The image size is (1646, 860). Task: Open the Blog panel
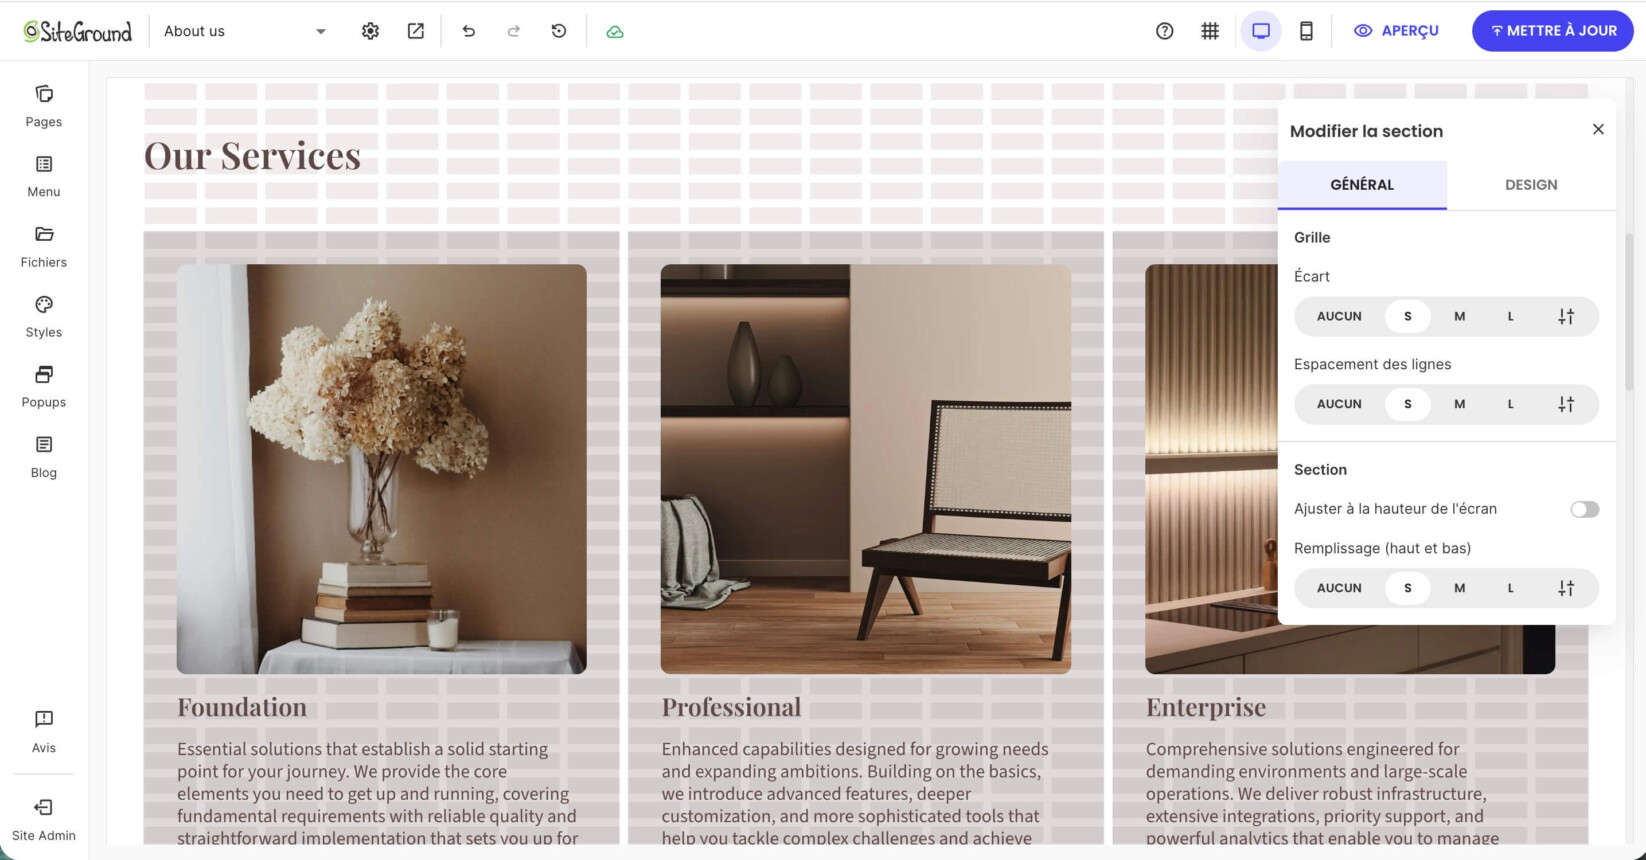pos(44,456)
